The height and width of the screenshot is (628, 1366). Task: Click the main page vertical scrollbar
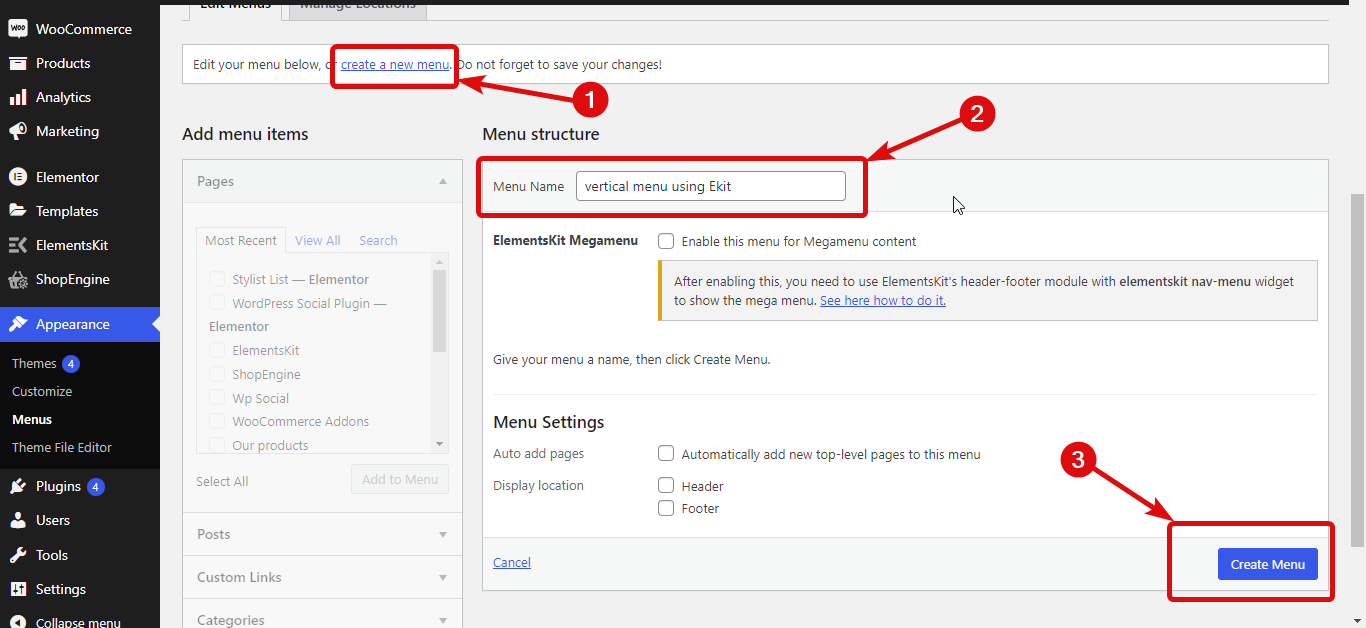pyautogui.click(x=1357, y=370)
